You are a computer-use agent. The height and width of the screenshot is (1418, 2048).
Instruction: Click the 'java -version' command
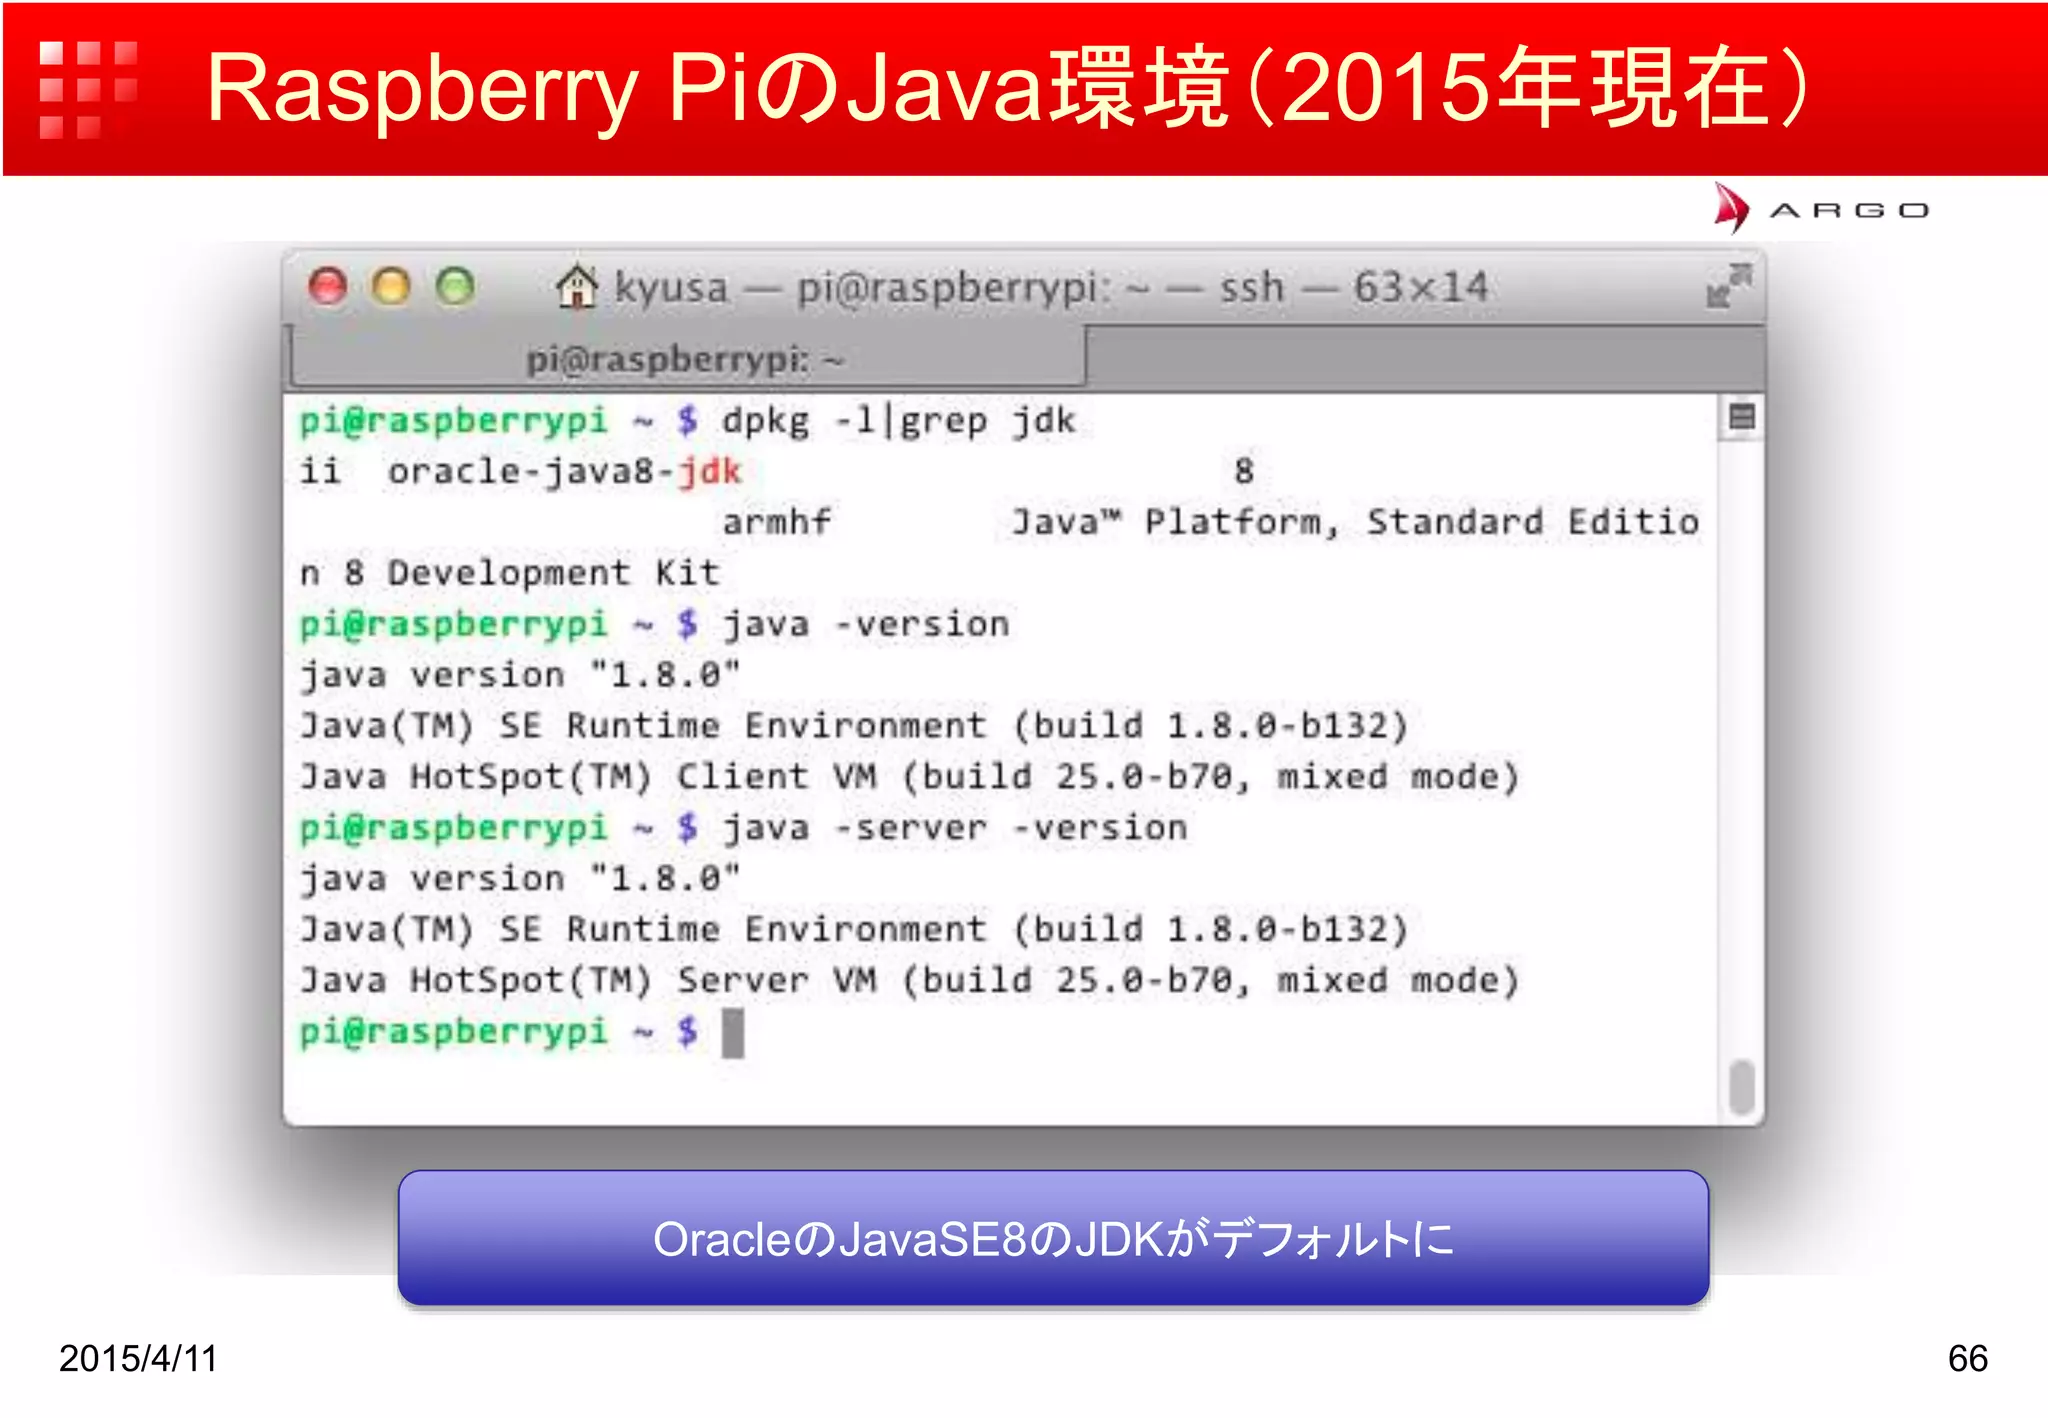[x=865, y=625]
